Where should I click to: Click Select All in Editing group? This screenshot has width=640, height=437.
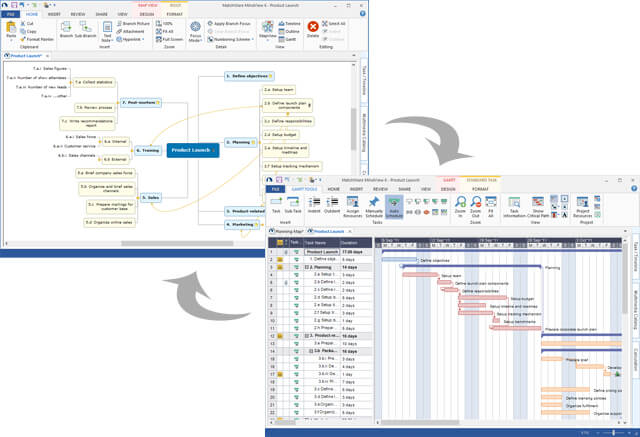pos(333,24)
